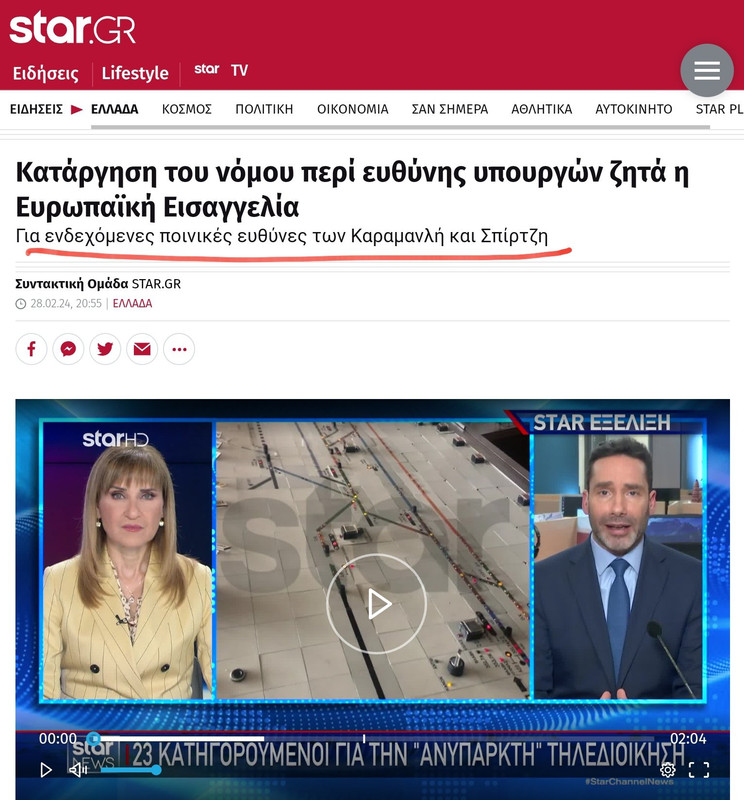
Task: Click Συντακτική Ομάδα author link
Action: [x=71, y=284]
